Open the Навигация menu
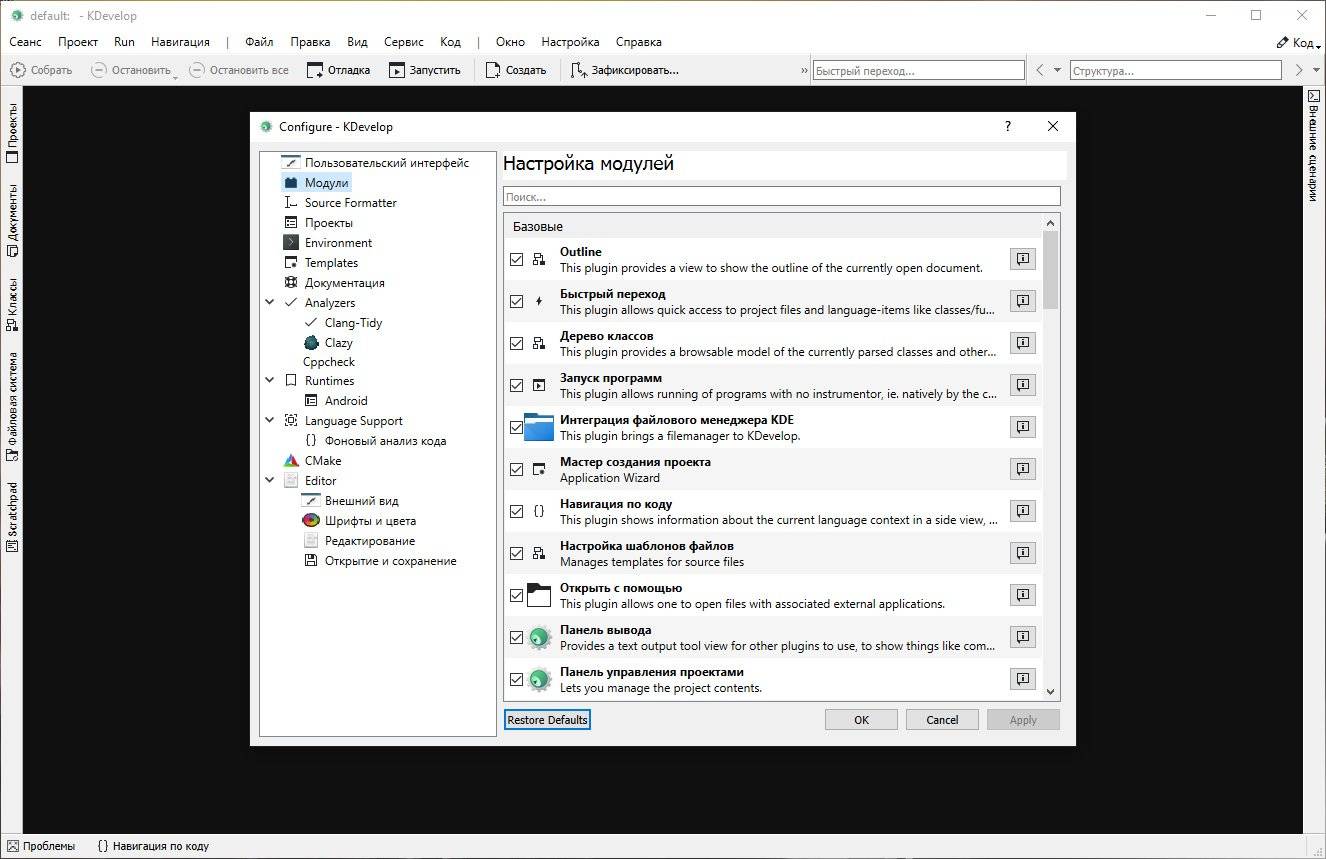1326x859 pixels. coord(180,42)
